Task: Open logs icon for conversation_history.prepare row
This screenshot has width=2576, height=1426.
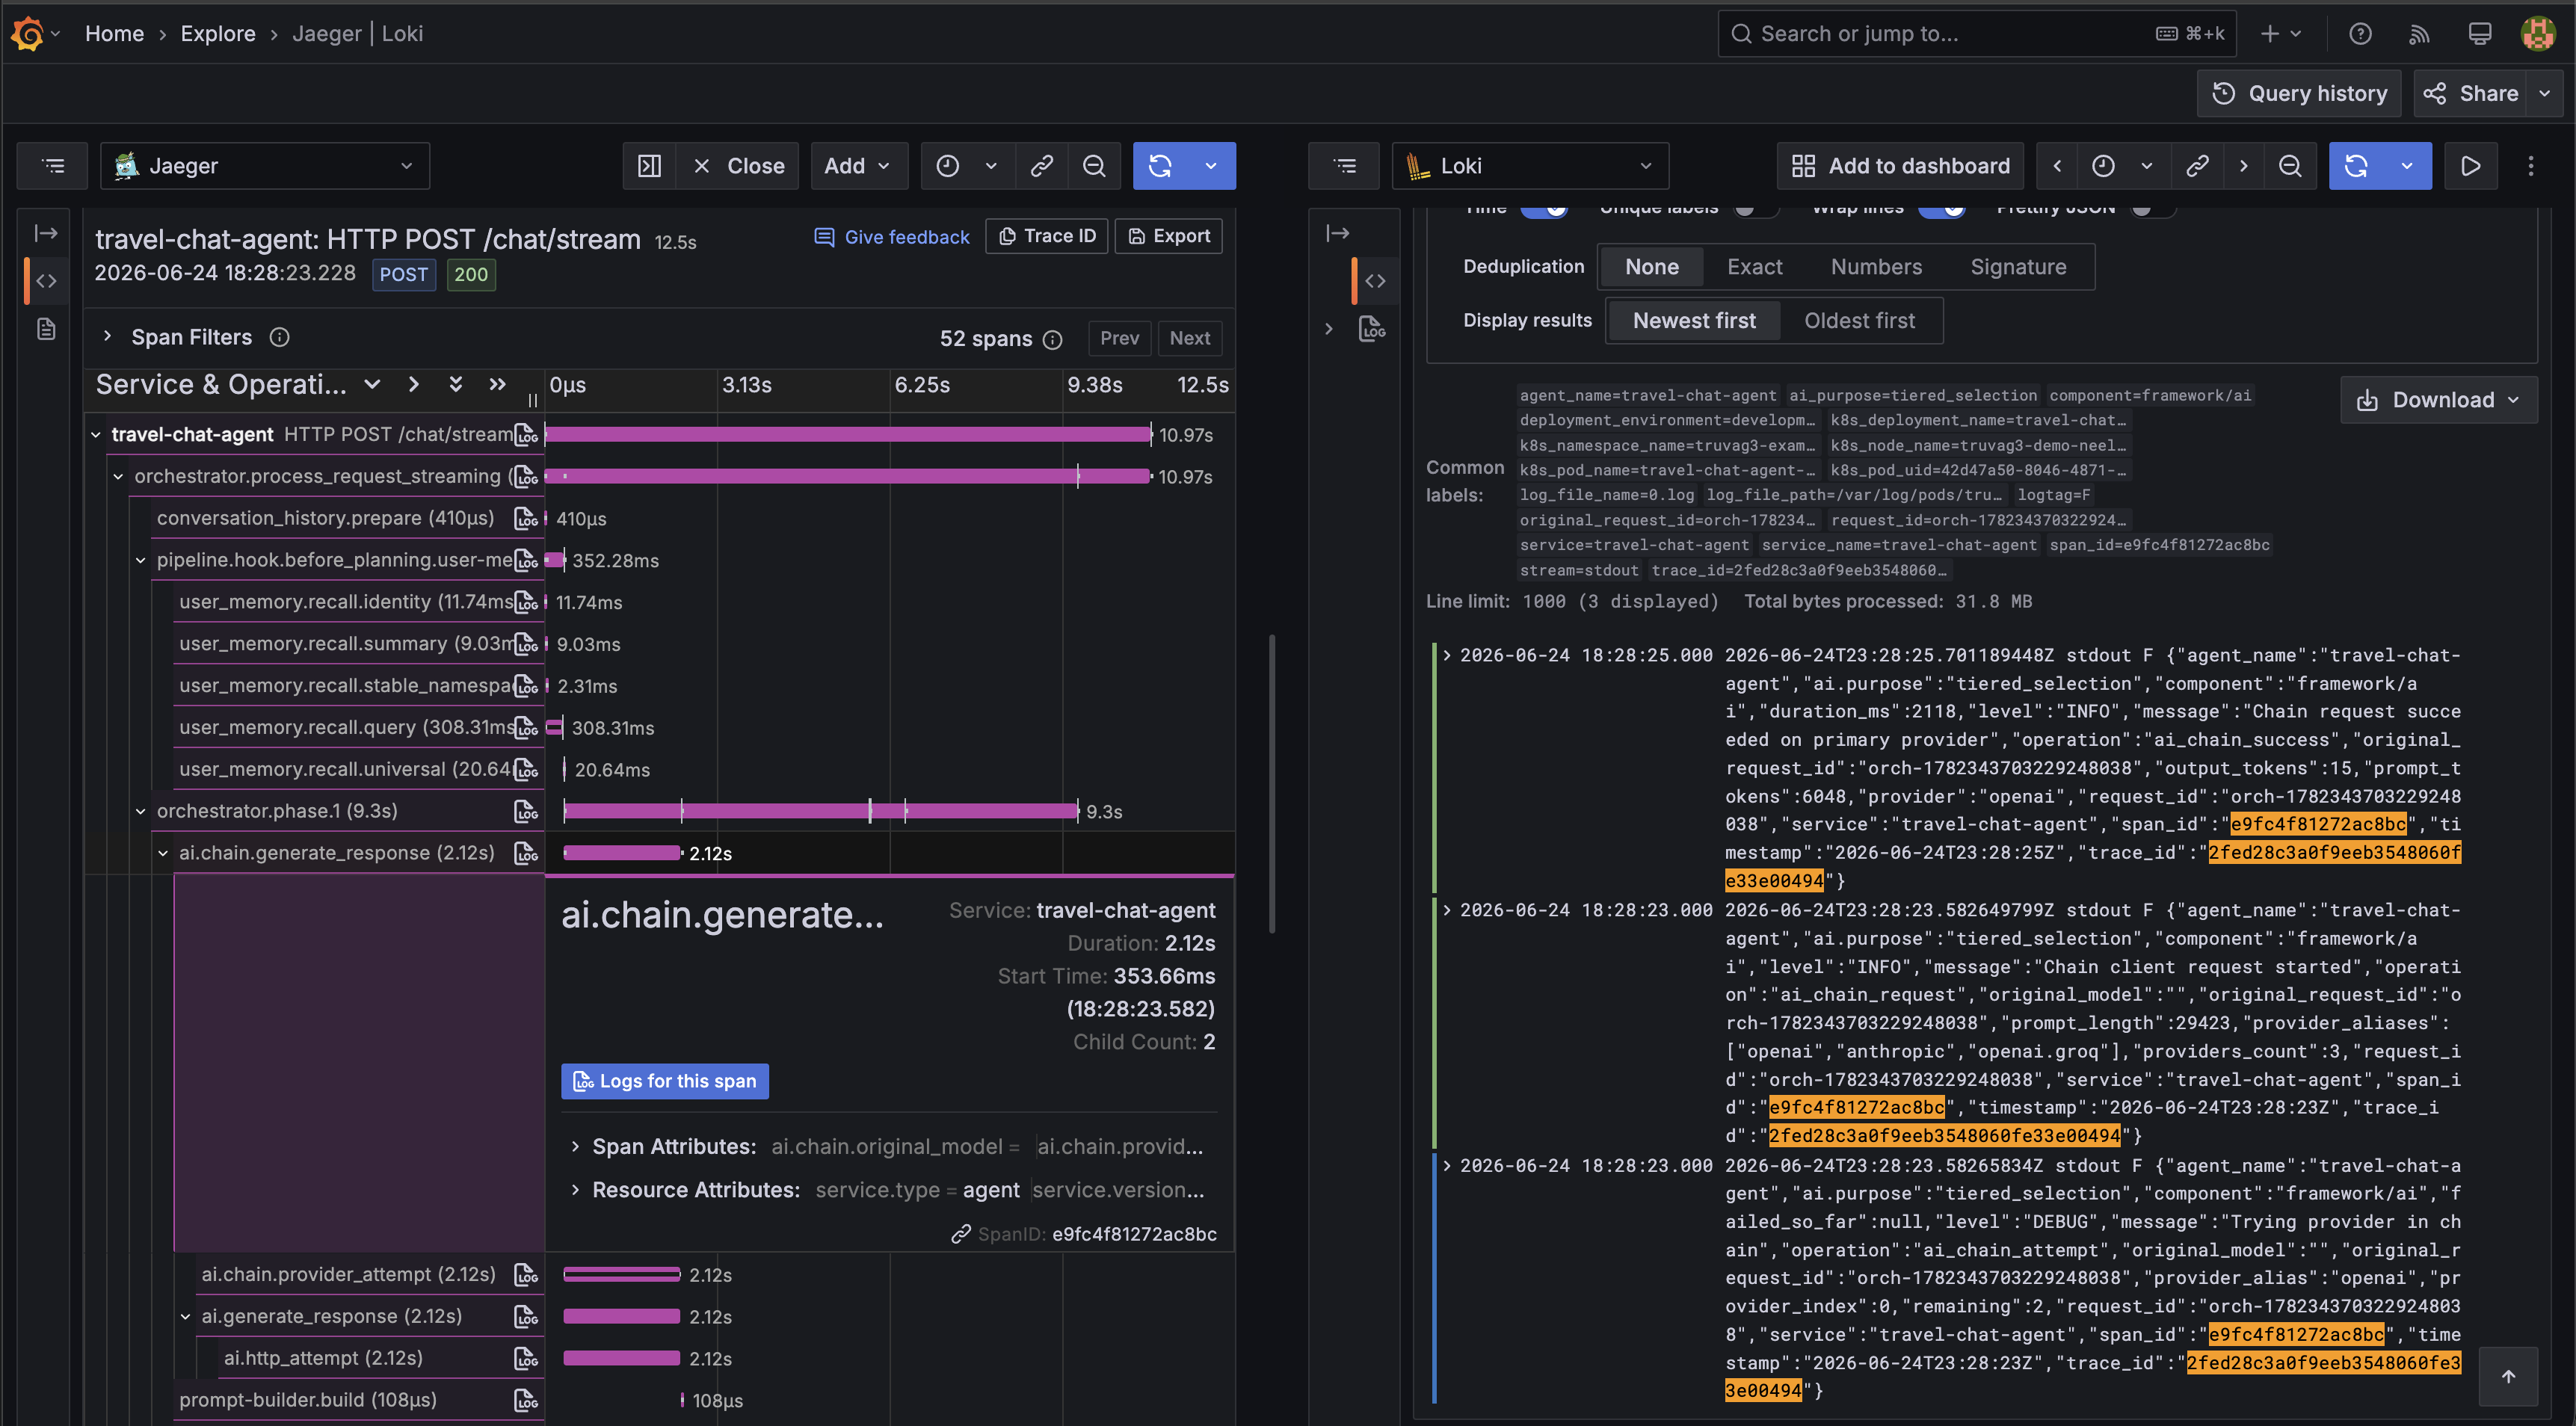Action: pos(526,518)
